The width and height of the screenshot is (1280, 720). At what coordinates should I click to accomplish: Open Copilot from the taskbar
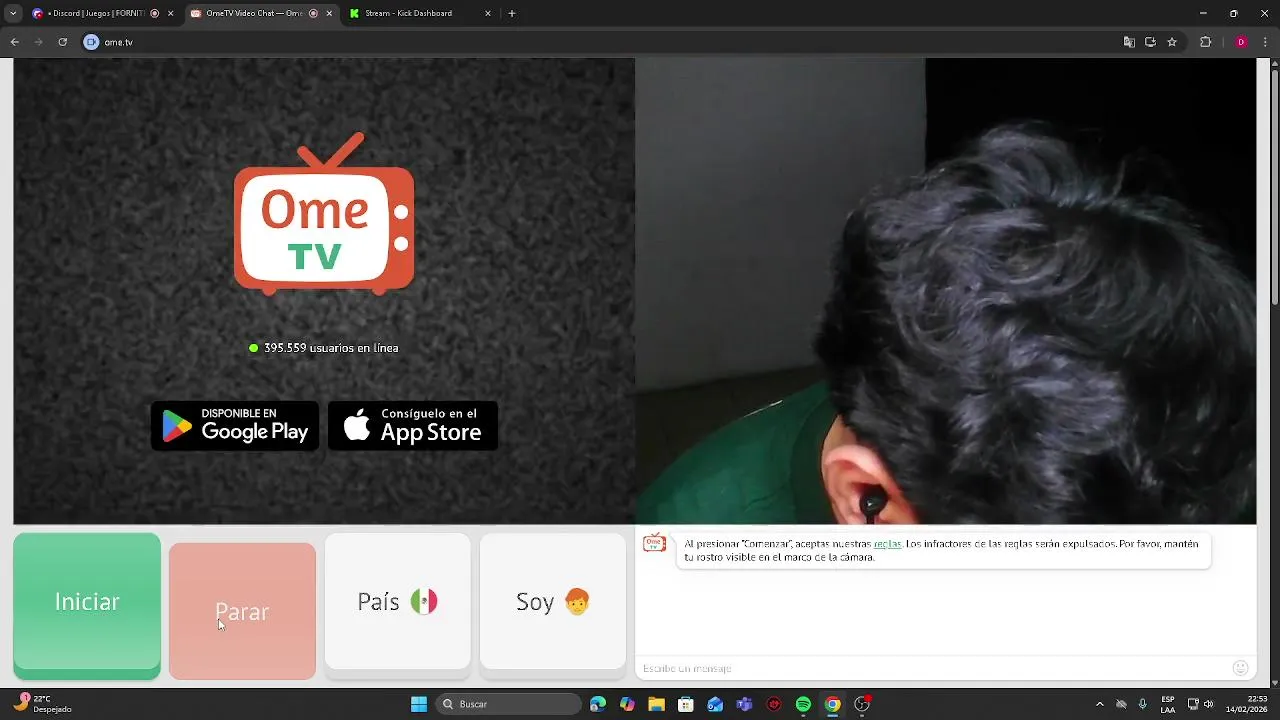pyautogui.click(x=627, y=704)
